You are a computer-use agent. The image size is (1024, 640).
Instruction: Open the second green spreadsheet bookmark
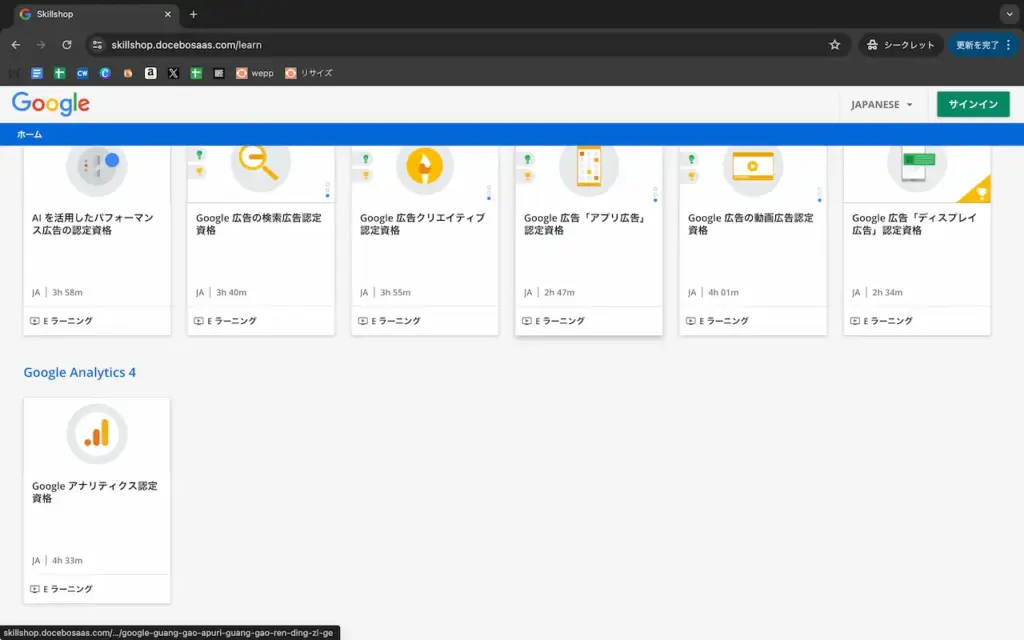click(x=196, y=73)
